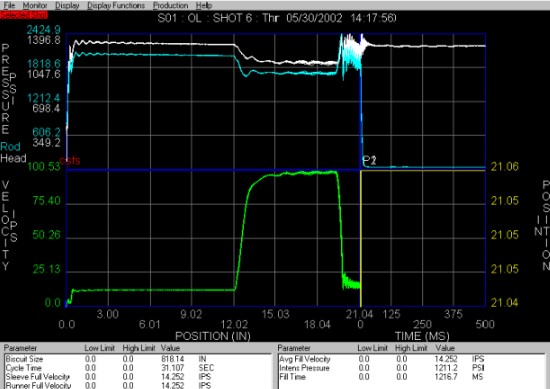The height and width of the screenshot is (389, 550).
Task: Select the Cycle Time parameter row
Action: pyautogui.click(x=138, y=368)
